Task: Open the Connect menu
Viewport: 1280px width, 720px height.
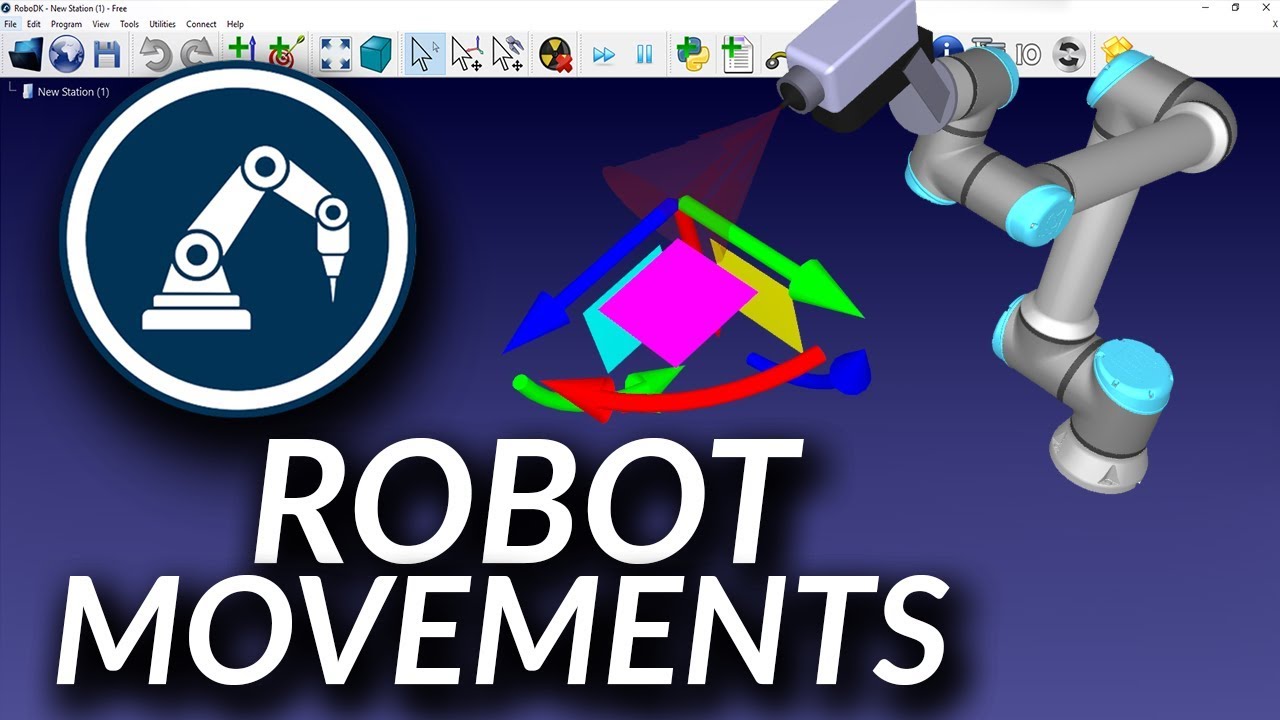Action: point(201,24)
